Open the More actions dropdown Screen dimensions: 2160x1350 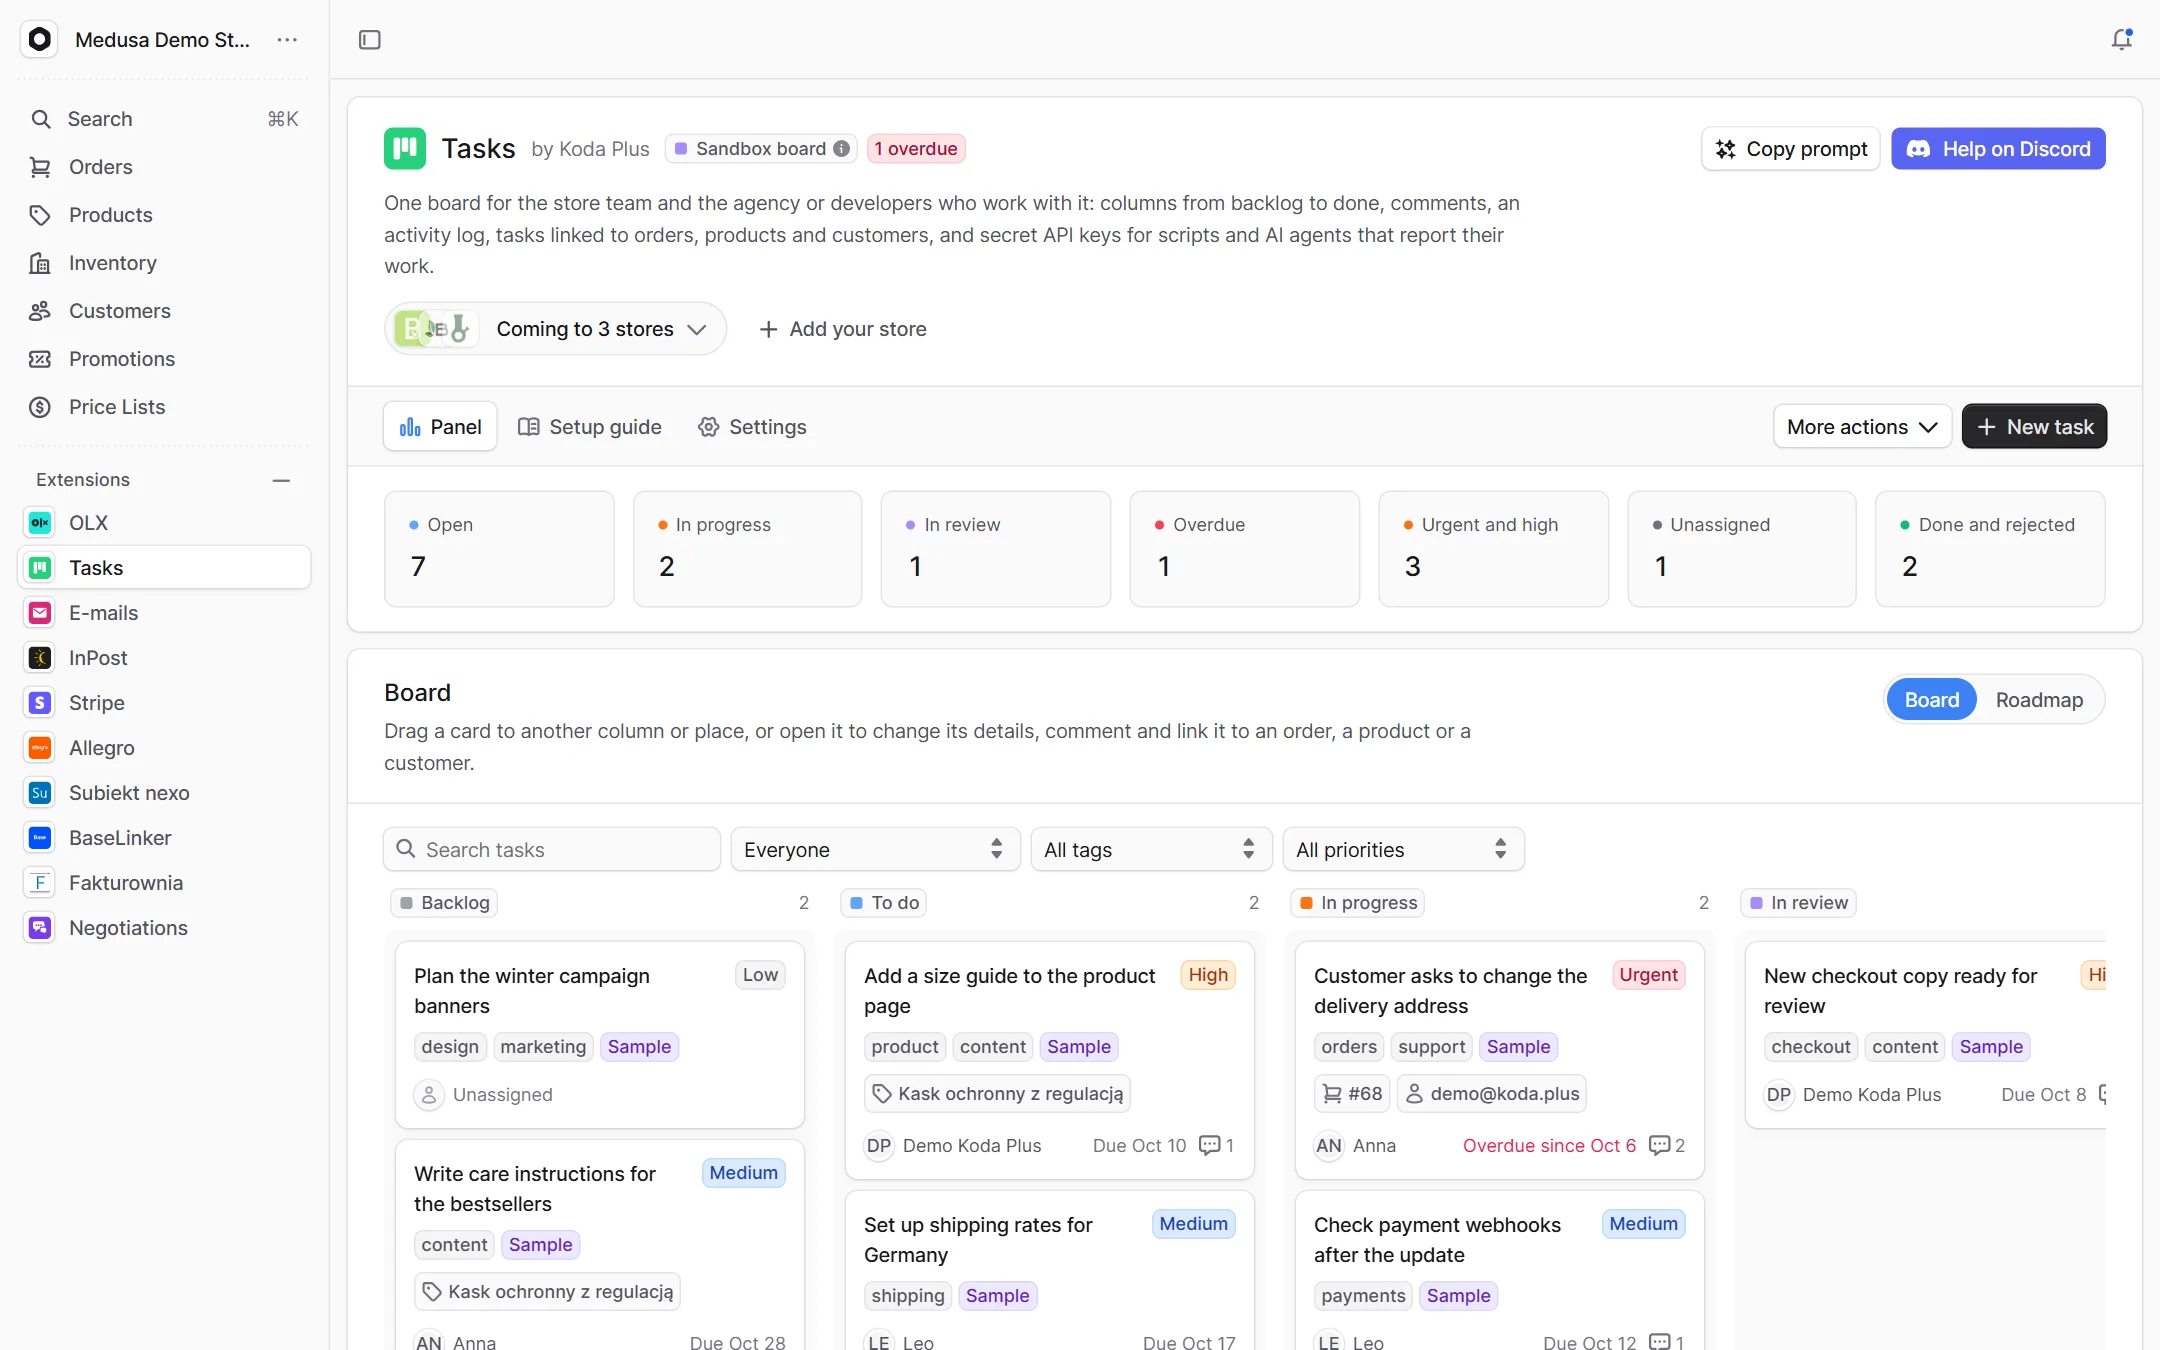[x=1862, y=427]
